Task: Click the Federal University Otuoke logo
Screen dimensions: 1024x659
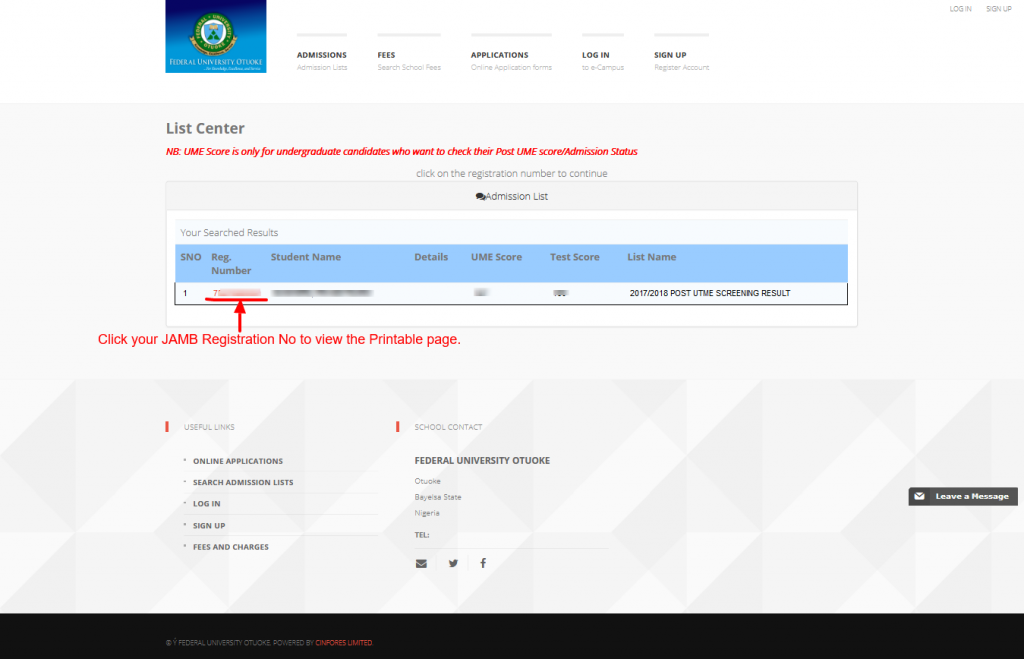Action: [215, 38]
